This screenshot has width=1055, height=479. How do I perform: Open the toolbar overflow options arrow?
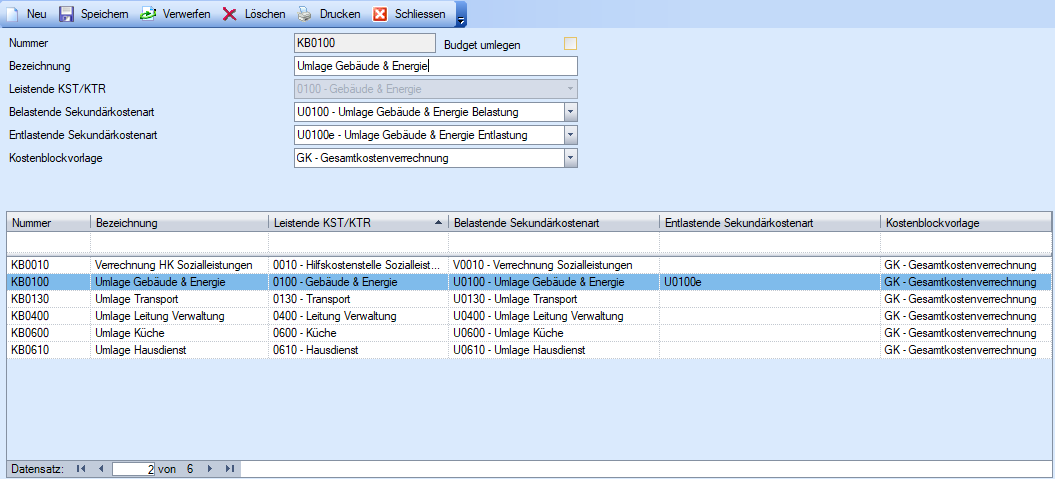click(x=460, y=20)
